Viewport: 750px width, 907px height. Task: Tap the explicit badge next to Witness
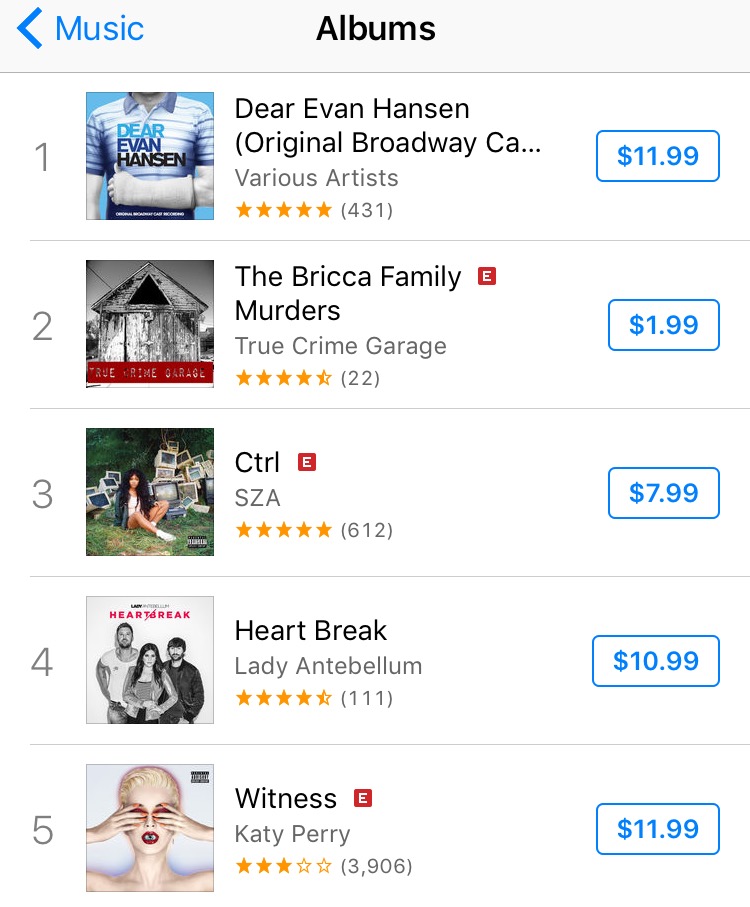point(363,798)
